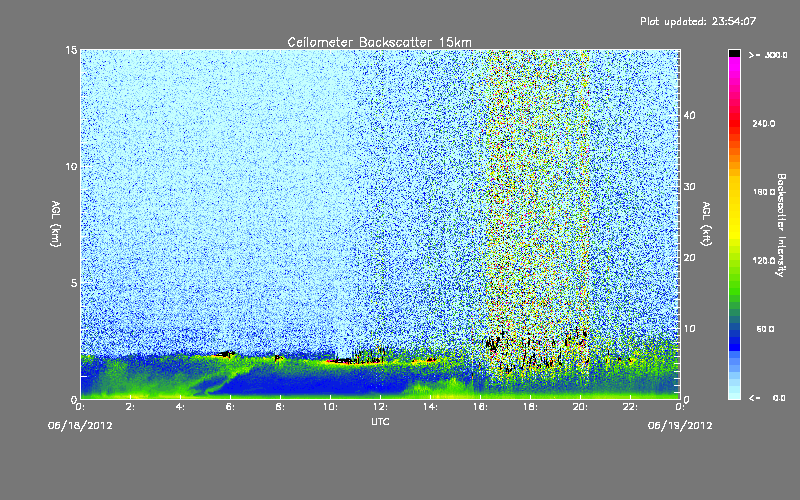Click the 10: hour tick label
Image resolution: width=800 pixels, height=500 pixels.
point(330,407)
